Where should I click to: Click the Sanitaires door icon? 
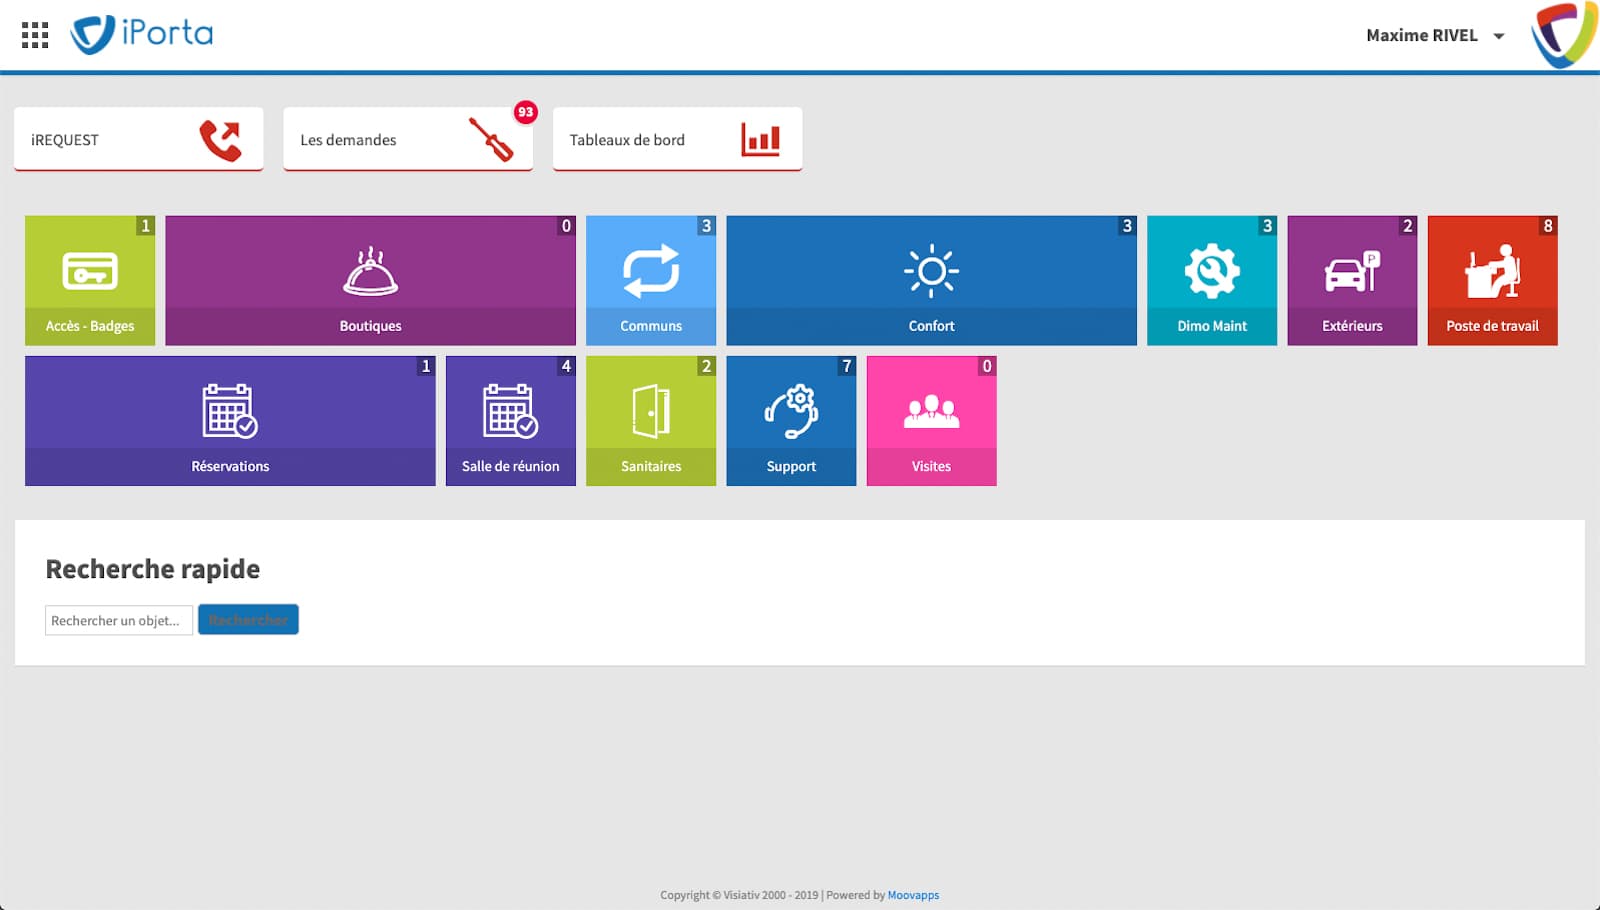(651, 411)
